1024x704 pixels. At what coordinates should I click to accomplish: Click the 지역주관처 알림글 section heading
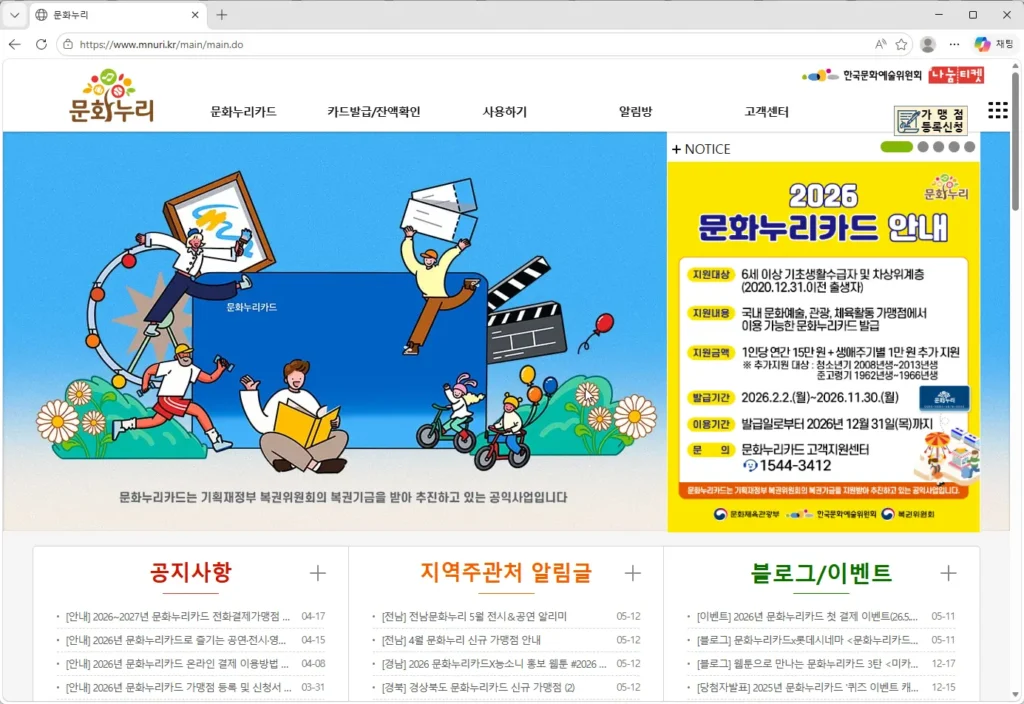coord(505,573)
